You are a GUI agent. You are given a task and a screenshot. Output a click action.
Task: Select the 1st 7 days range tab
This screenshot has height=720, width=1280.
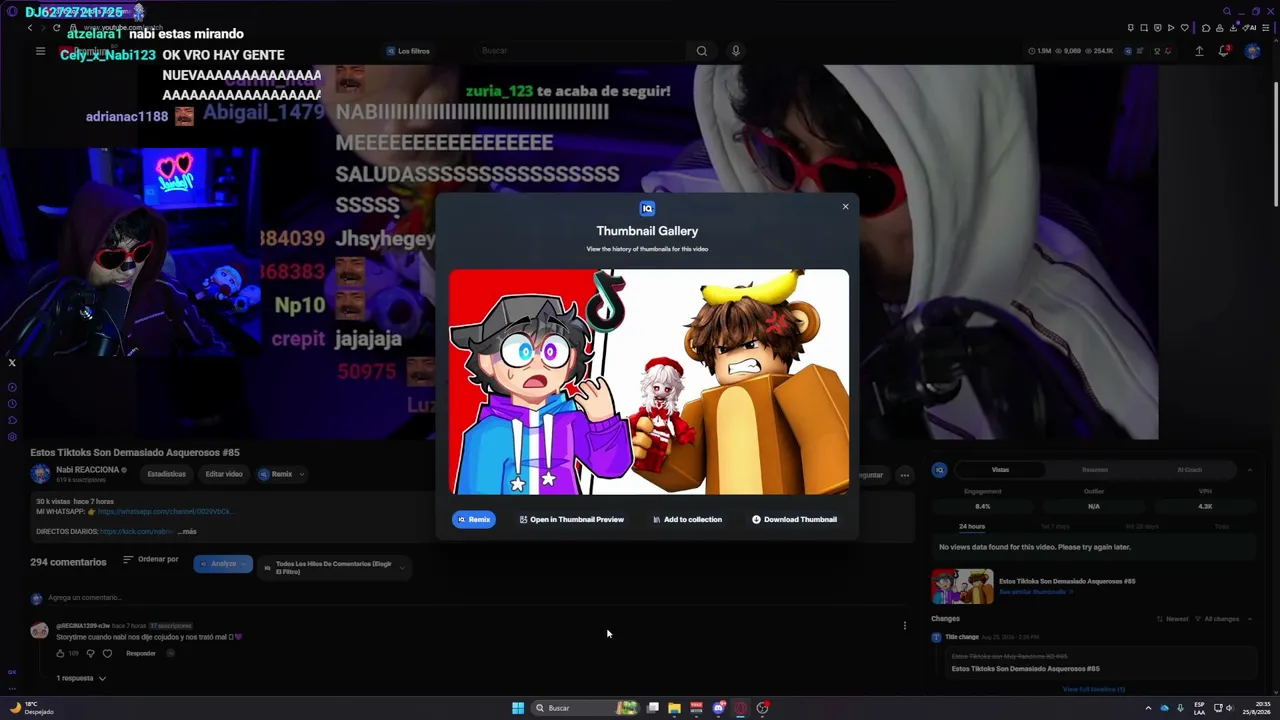[x=1055, y=526]
